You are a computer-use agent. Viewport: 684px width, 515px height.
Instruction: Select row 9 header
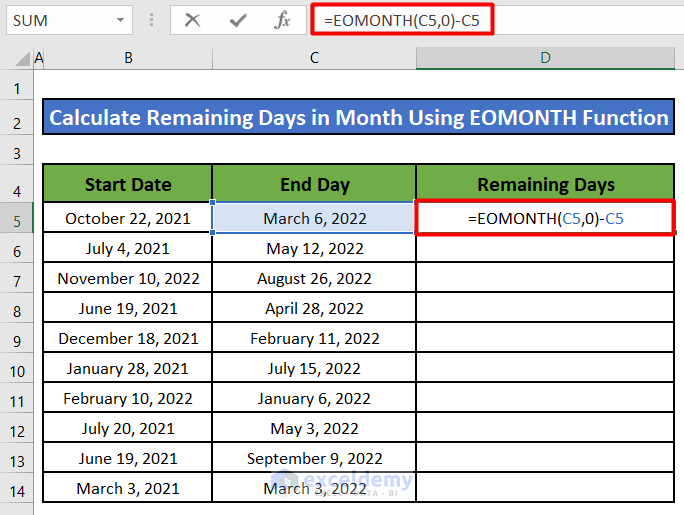[16, 339]
